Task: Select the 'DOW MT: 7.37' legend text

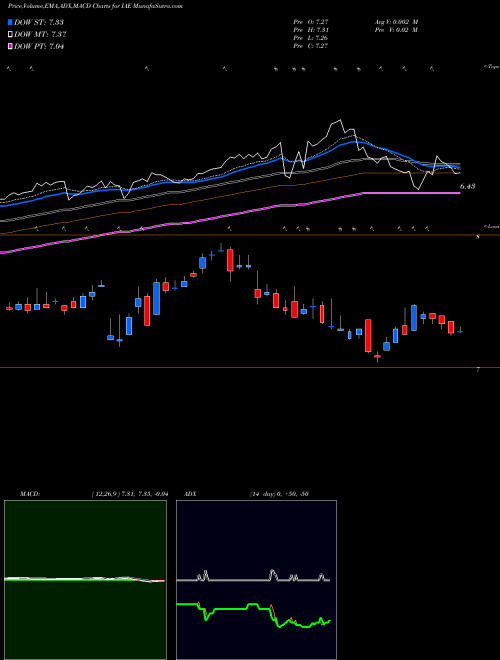Action: [x=40, y=35]
